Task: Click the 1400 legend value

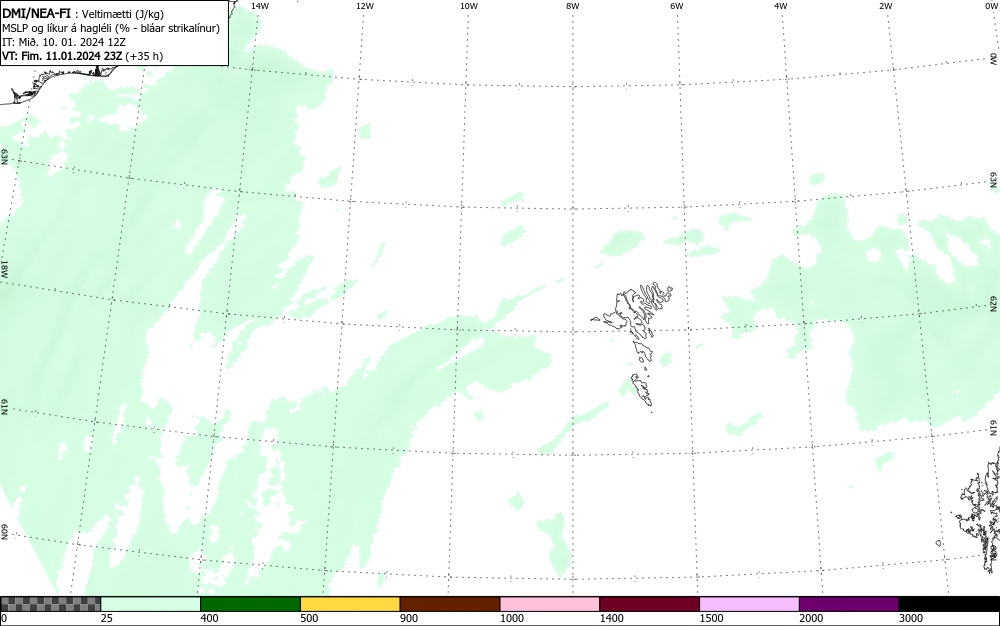Action: 611,618
